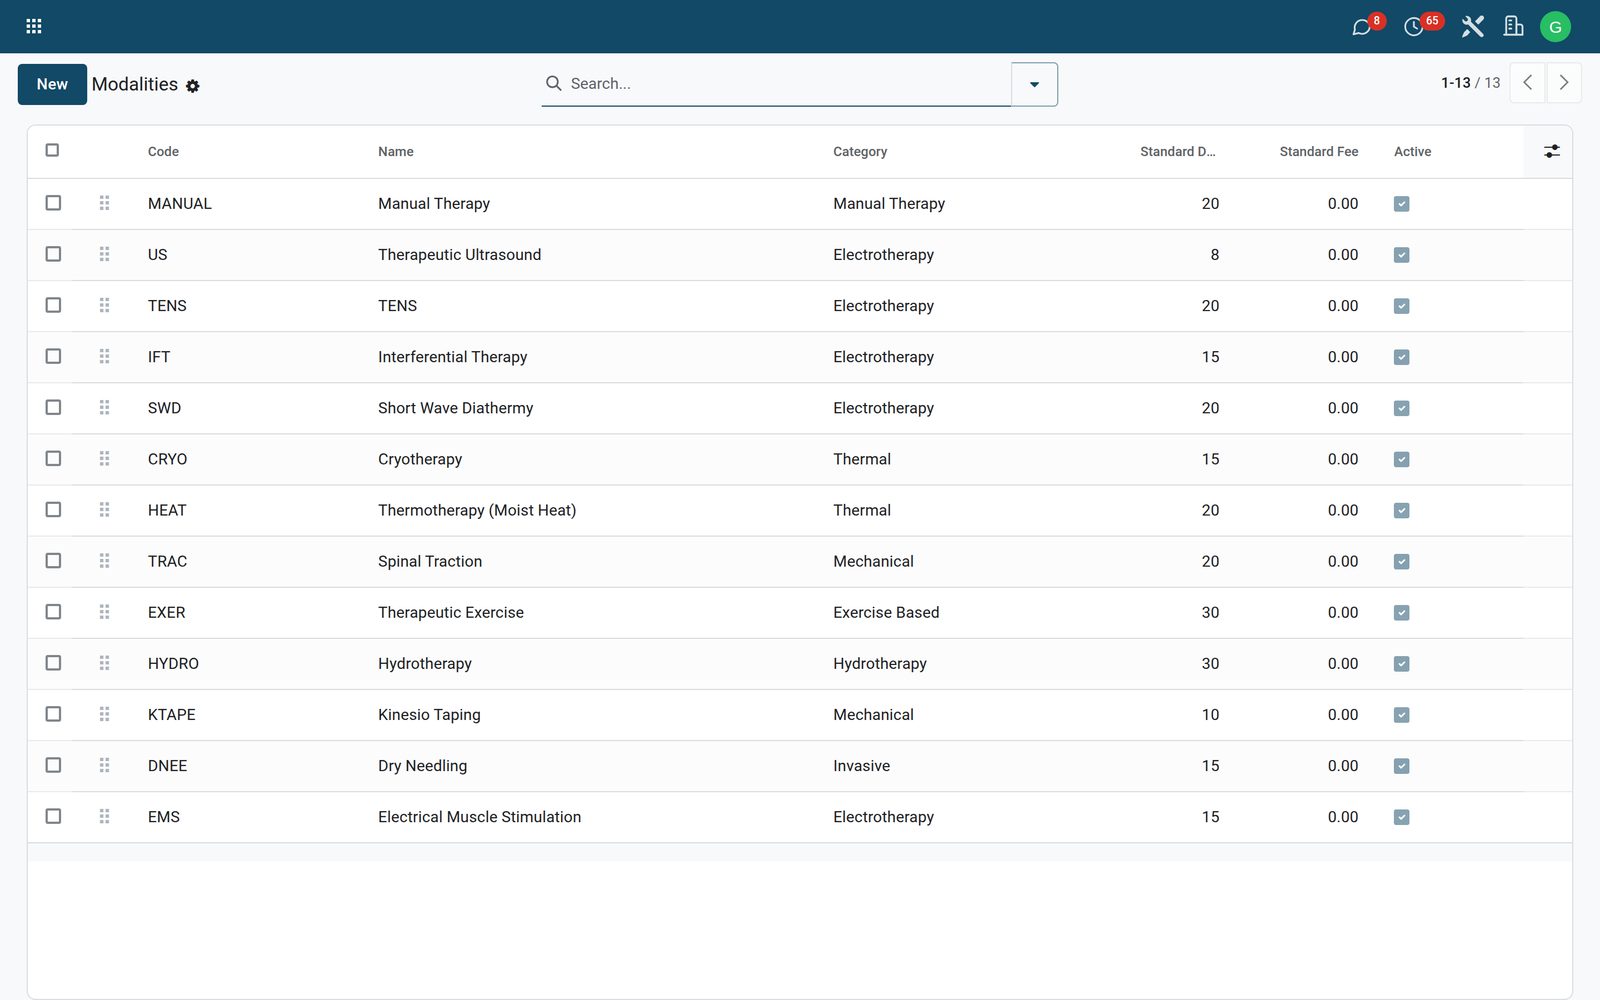Sort by the Code column header

(163, 152)
